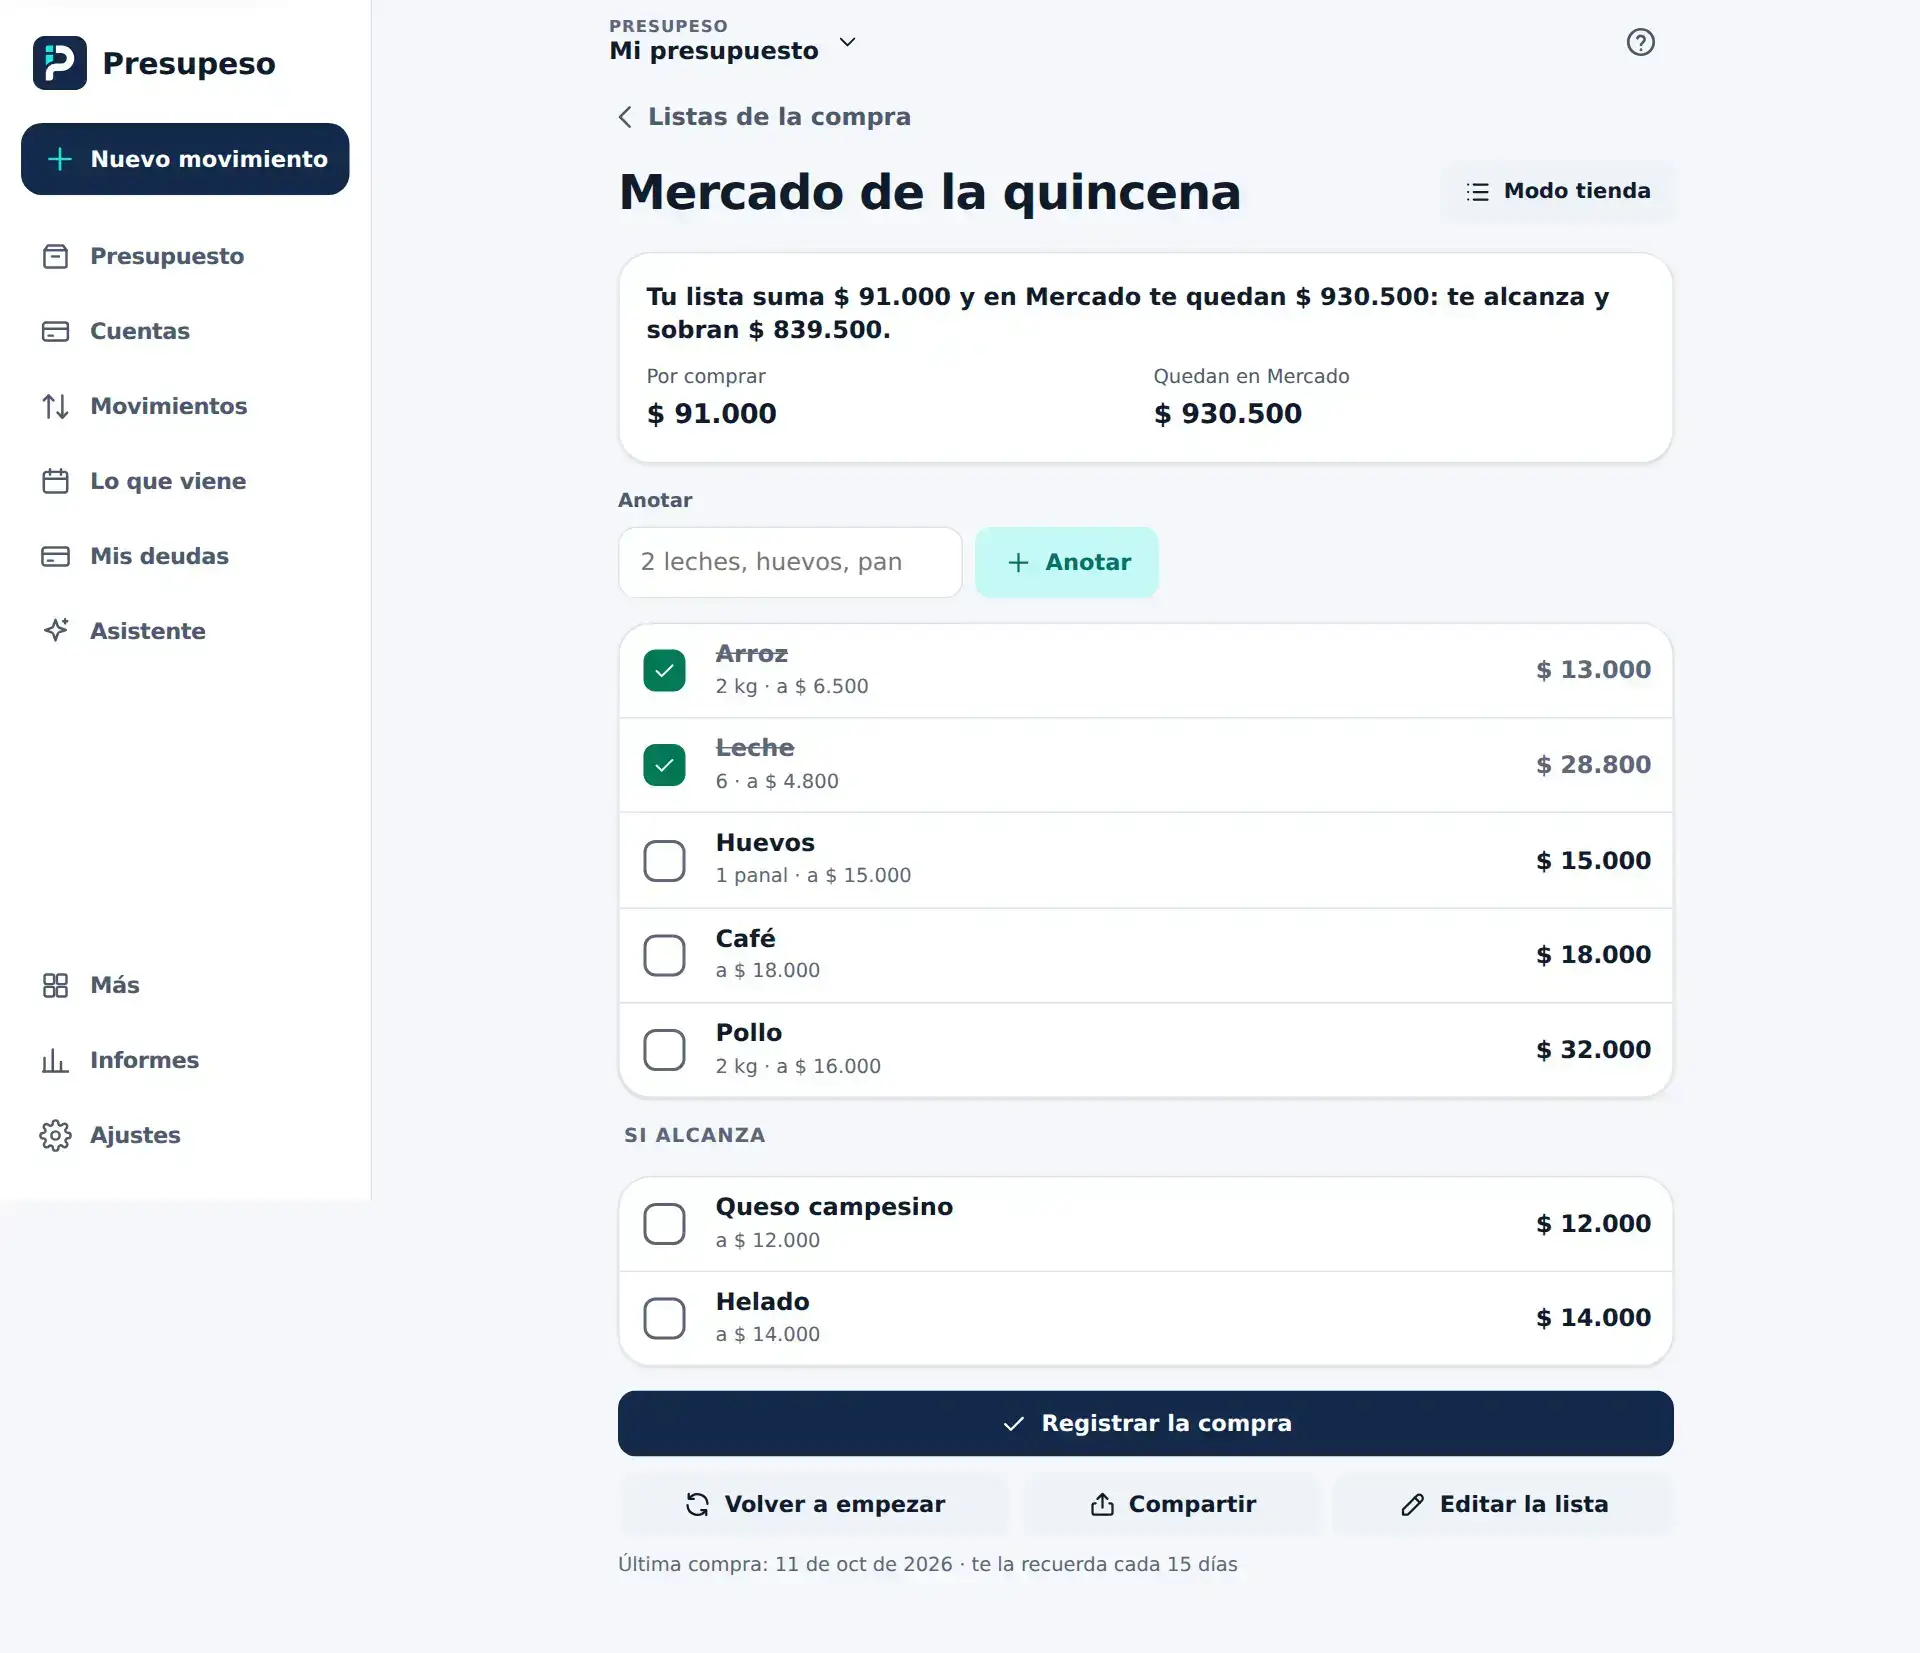Click the SI ALCANZA section heading
Viewport: 1920px width, 1653px height.
pos(694,1136)
